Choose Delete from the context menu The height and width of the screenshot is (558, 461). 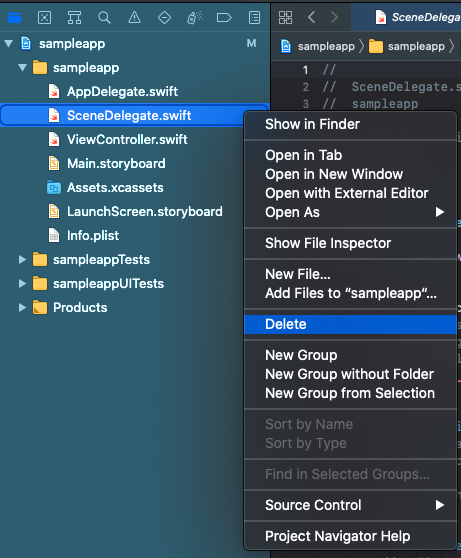tap(350, 324)
